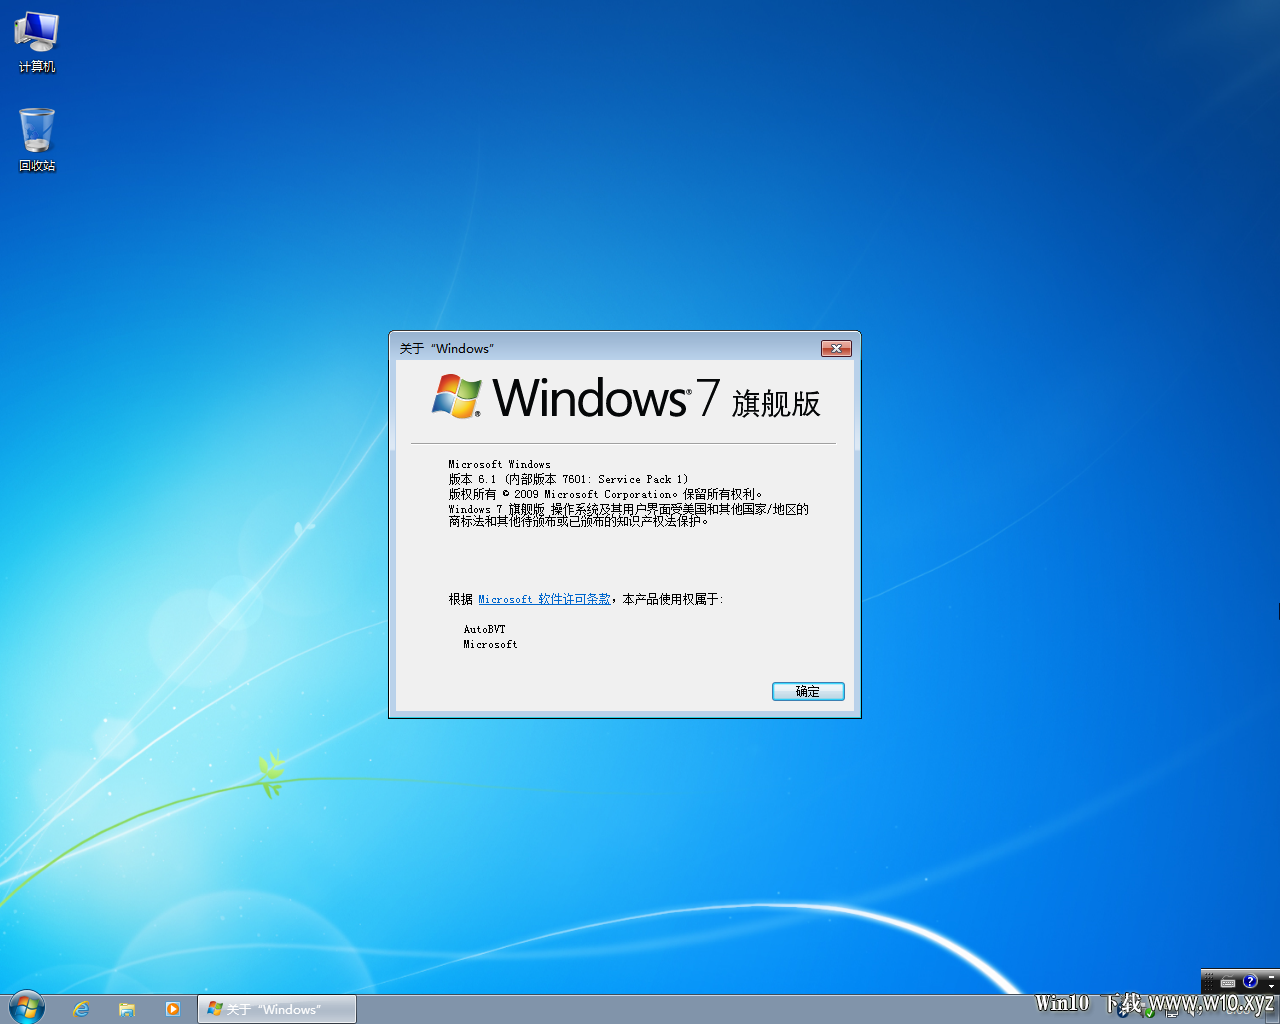Launch Windows Media Player from the taskbar
The height and width of the screenshot is (1024, 1280).
173,1009
